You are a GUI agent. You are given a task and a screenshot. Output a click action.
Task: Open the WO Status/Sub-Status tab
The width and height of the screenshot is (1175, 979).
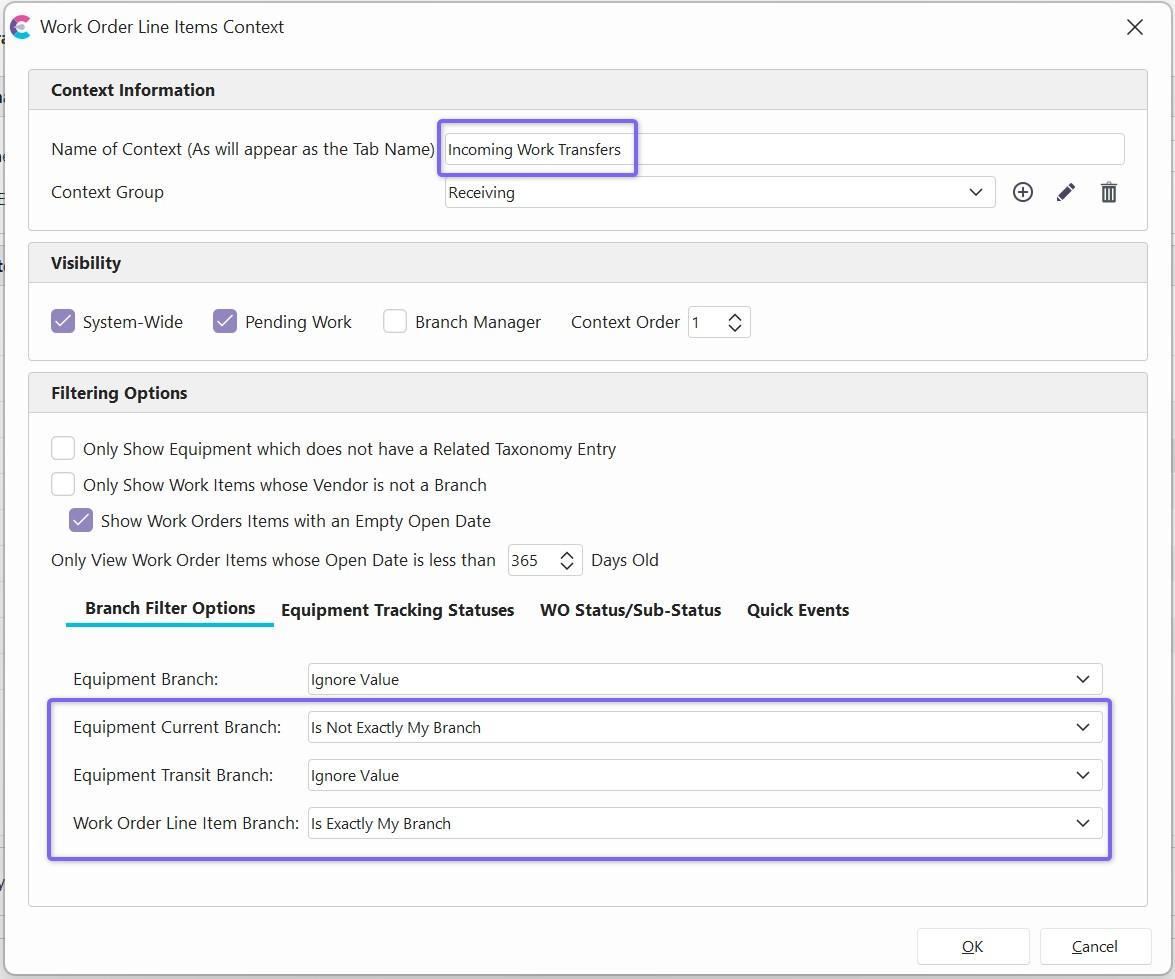(630, 610)
